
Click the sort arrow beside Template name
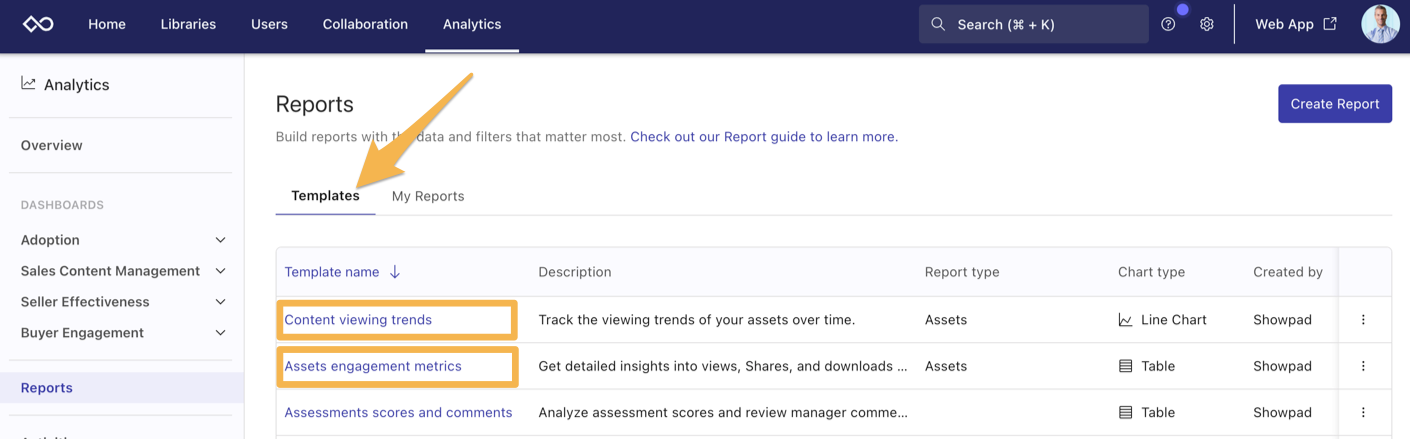(395, 272)
